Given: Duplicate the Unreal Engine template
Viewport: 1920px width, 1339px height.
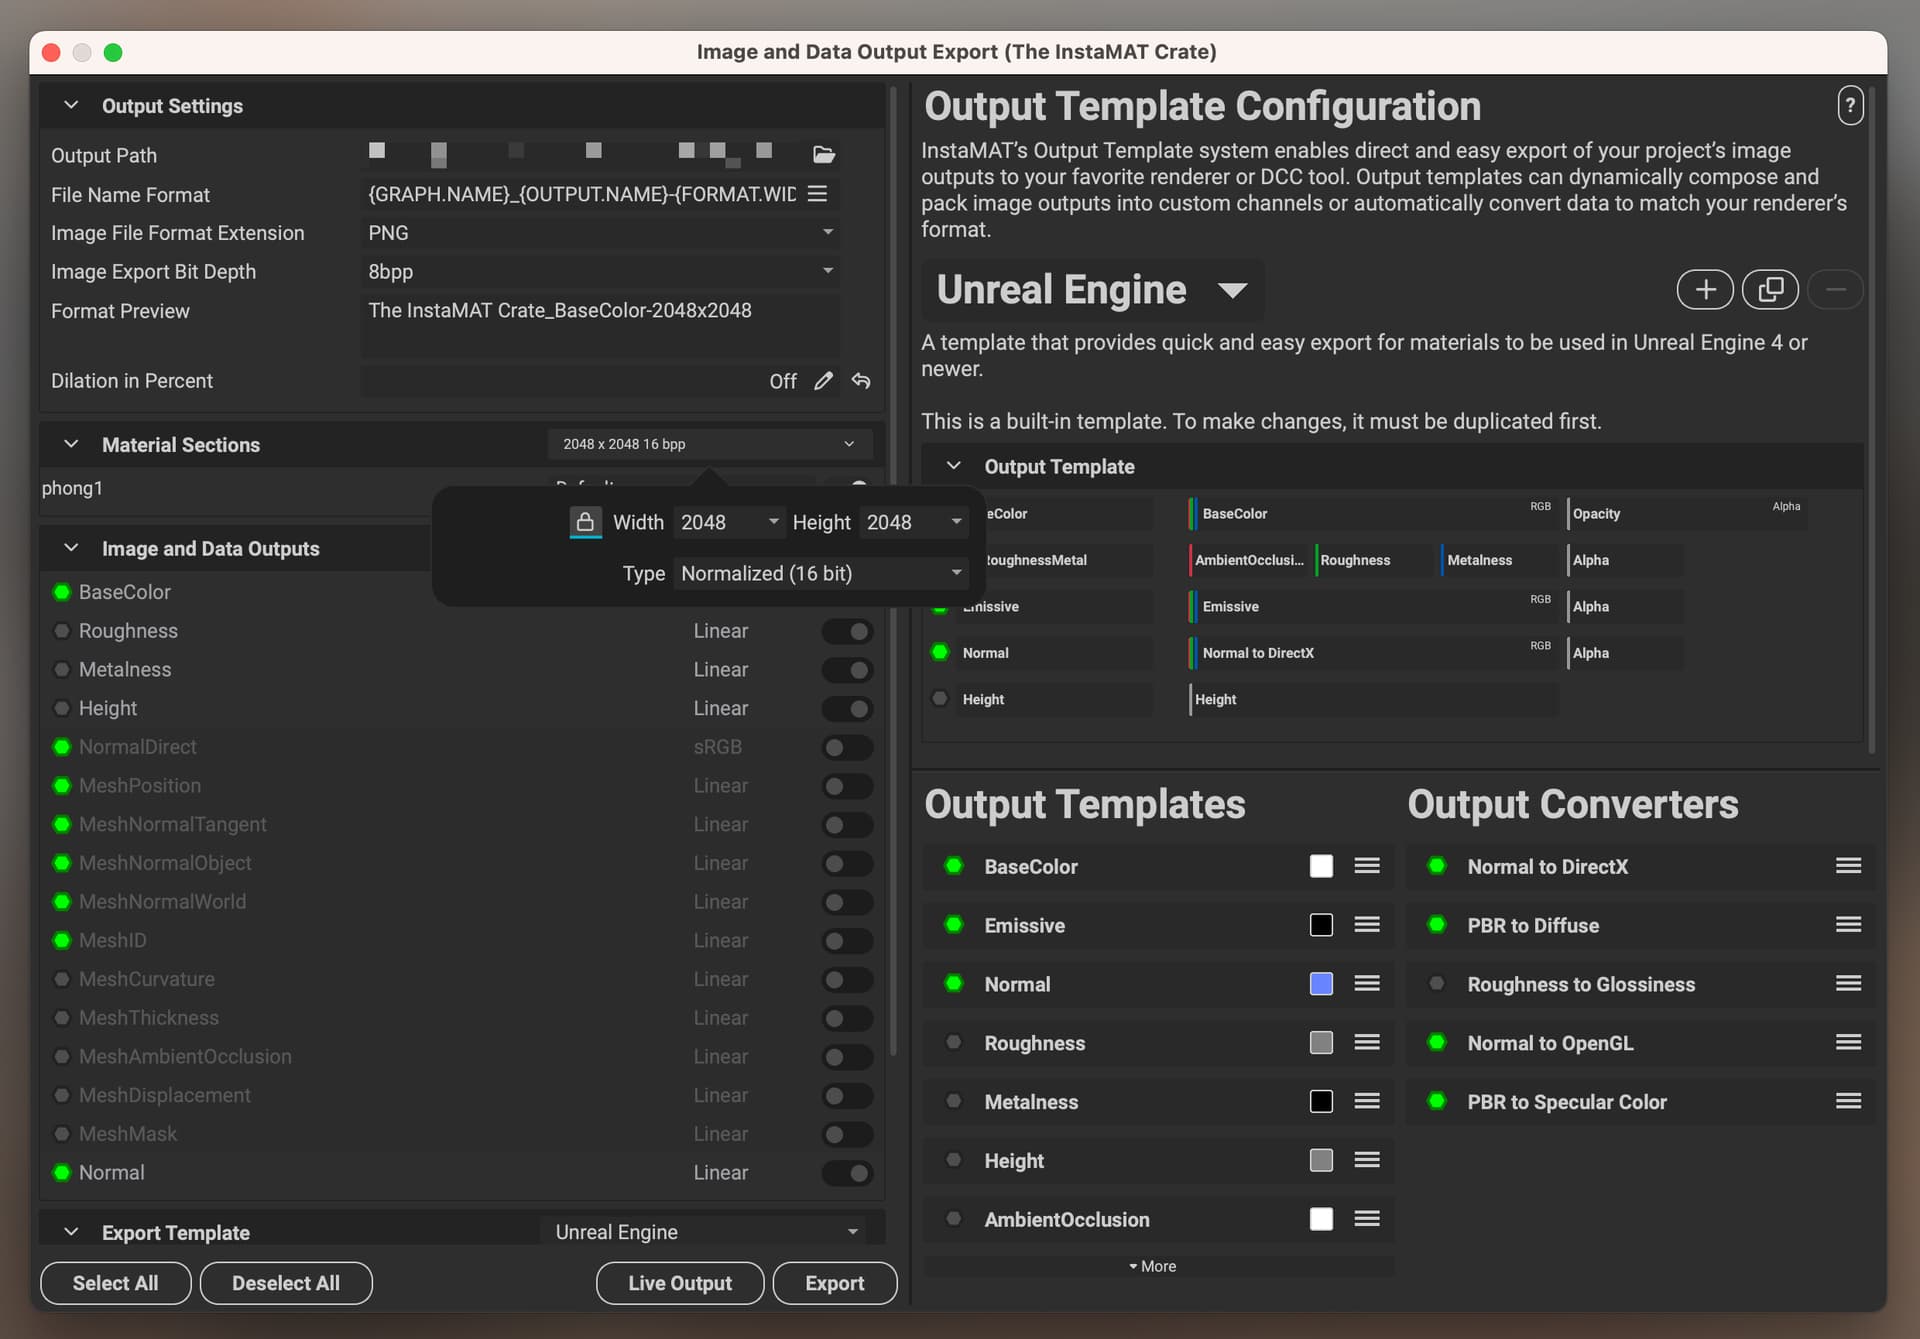Looking at the screenshot, I should point(1769,290).
